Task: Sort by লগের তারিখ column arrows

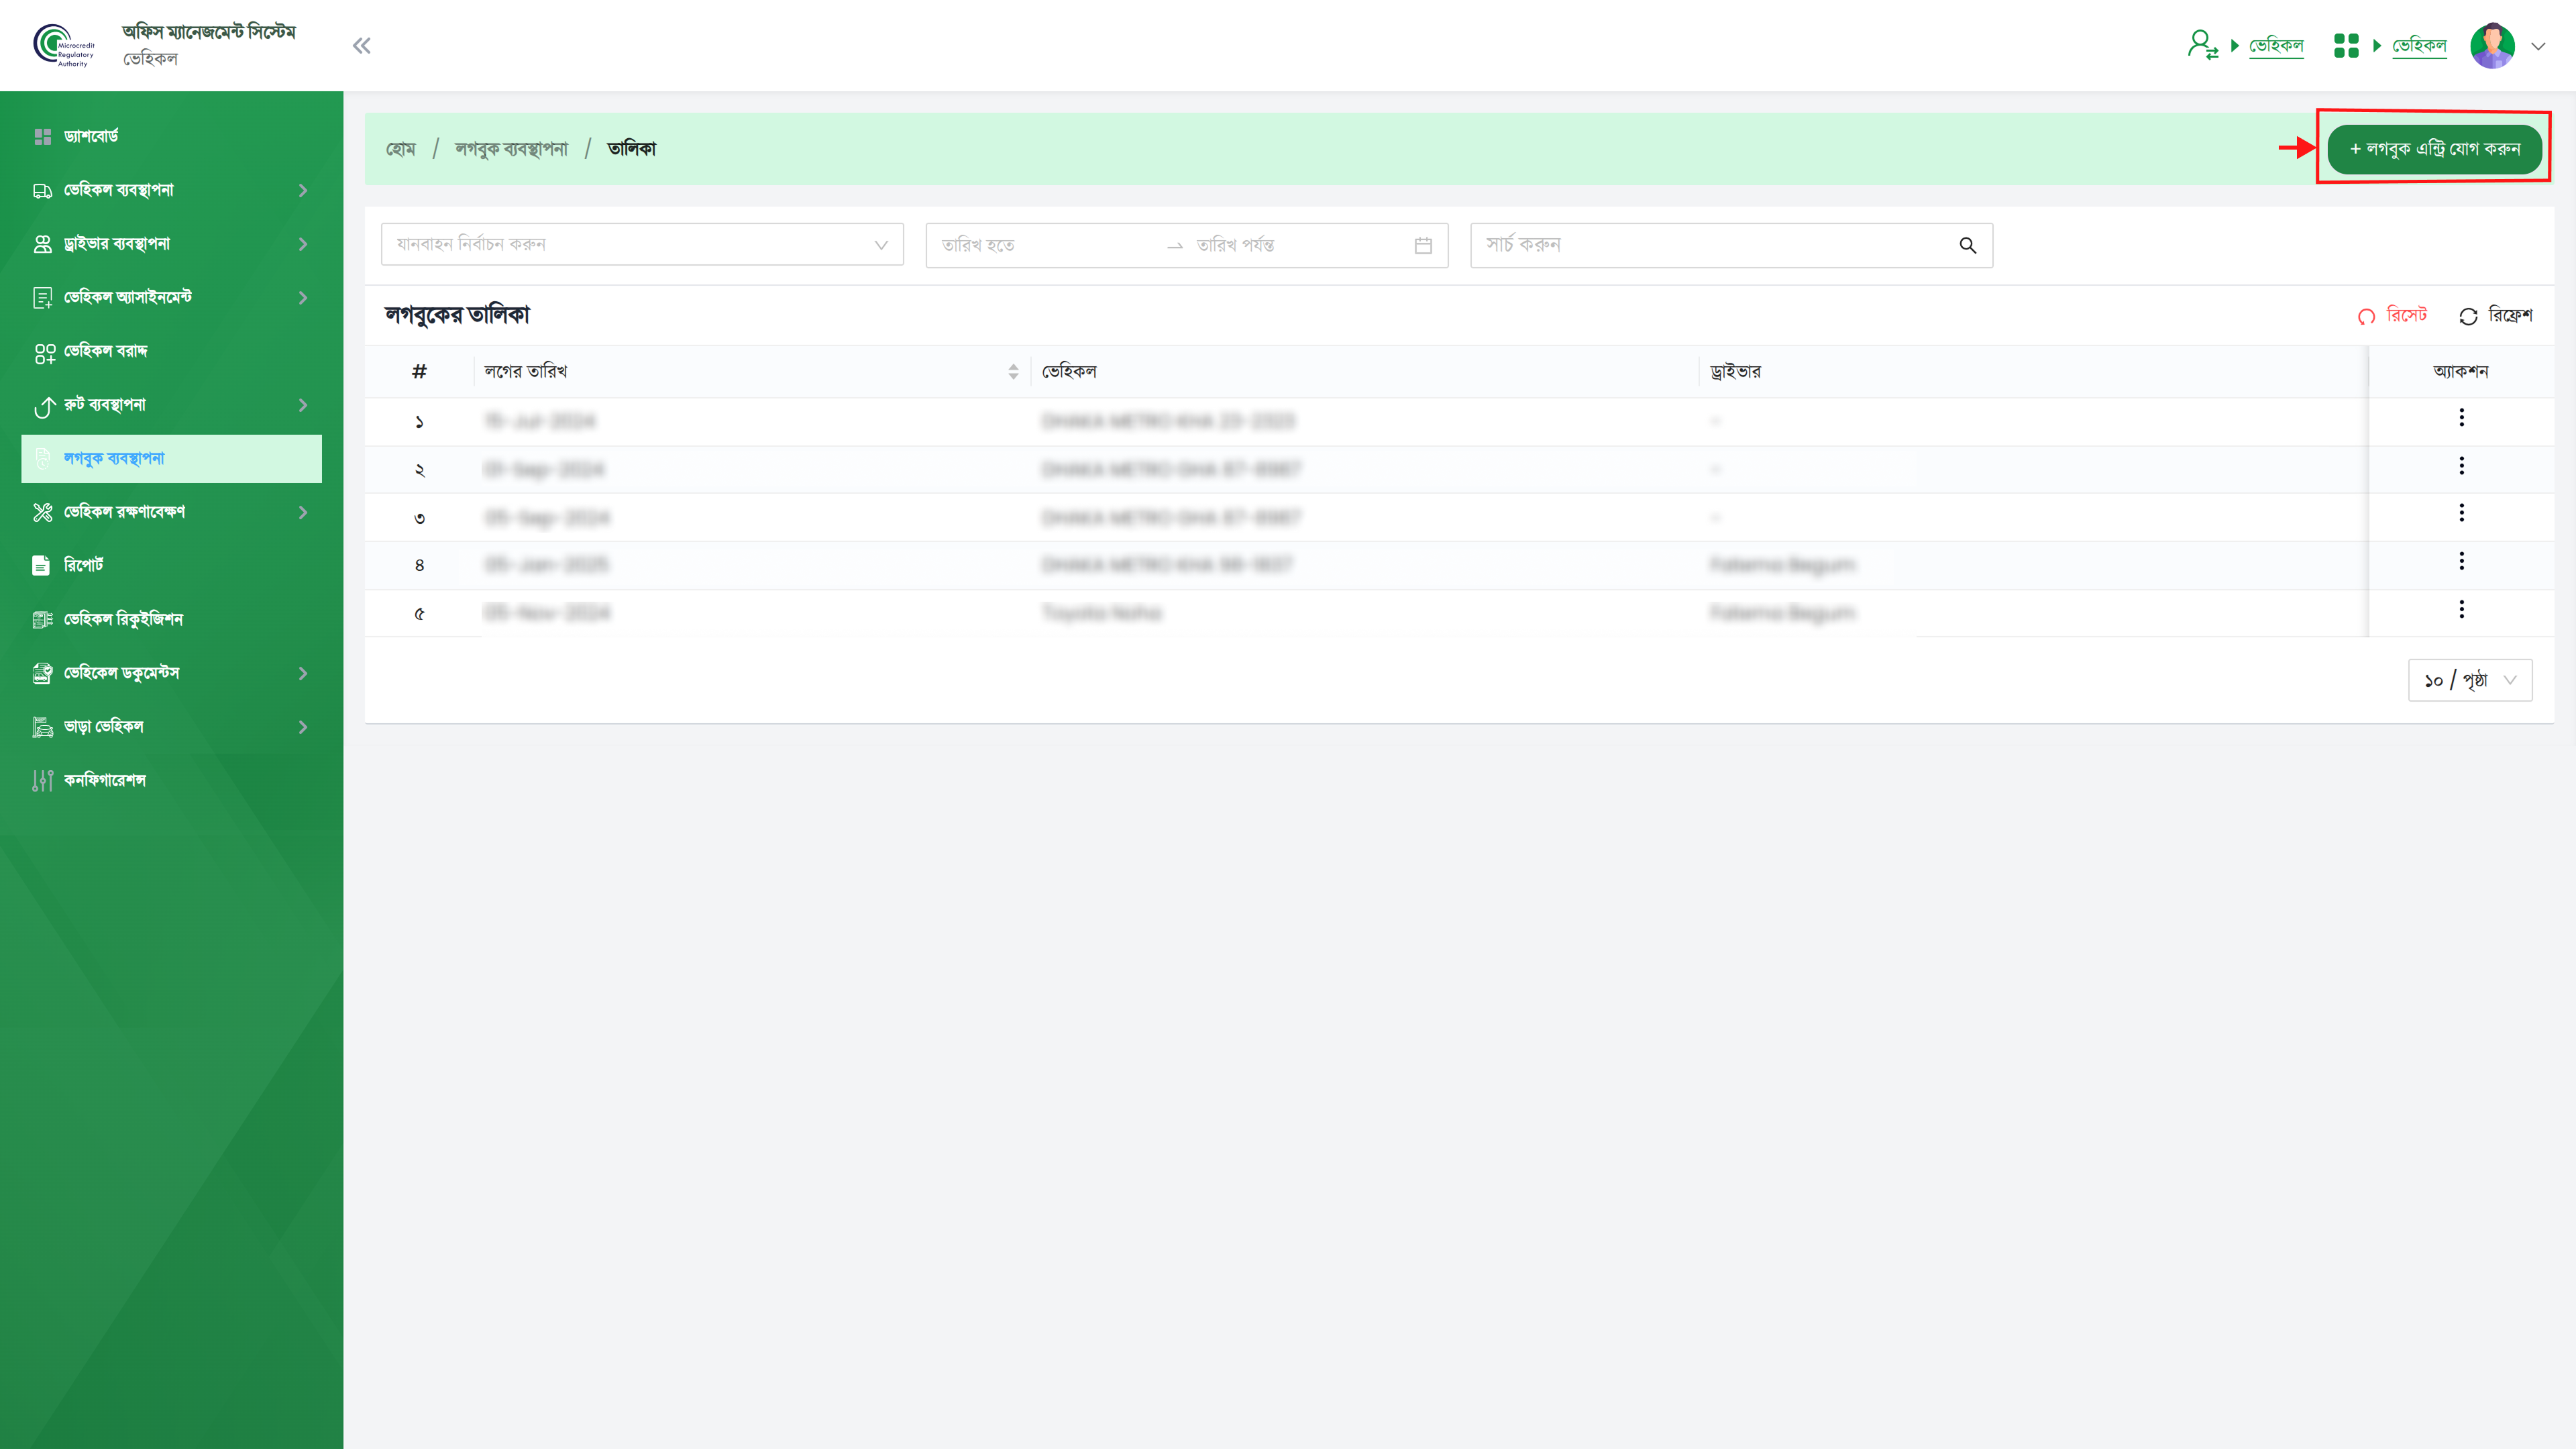Action: click(1013, 372)
